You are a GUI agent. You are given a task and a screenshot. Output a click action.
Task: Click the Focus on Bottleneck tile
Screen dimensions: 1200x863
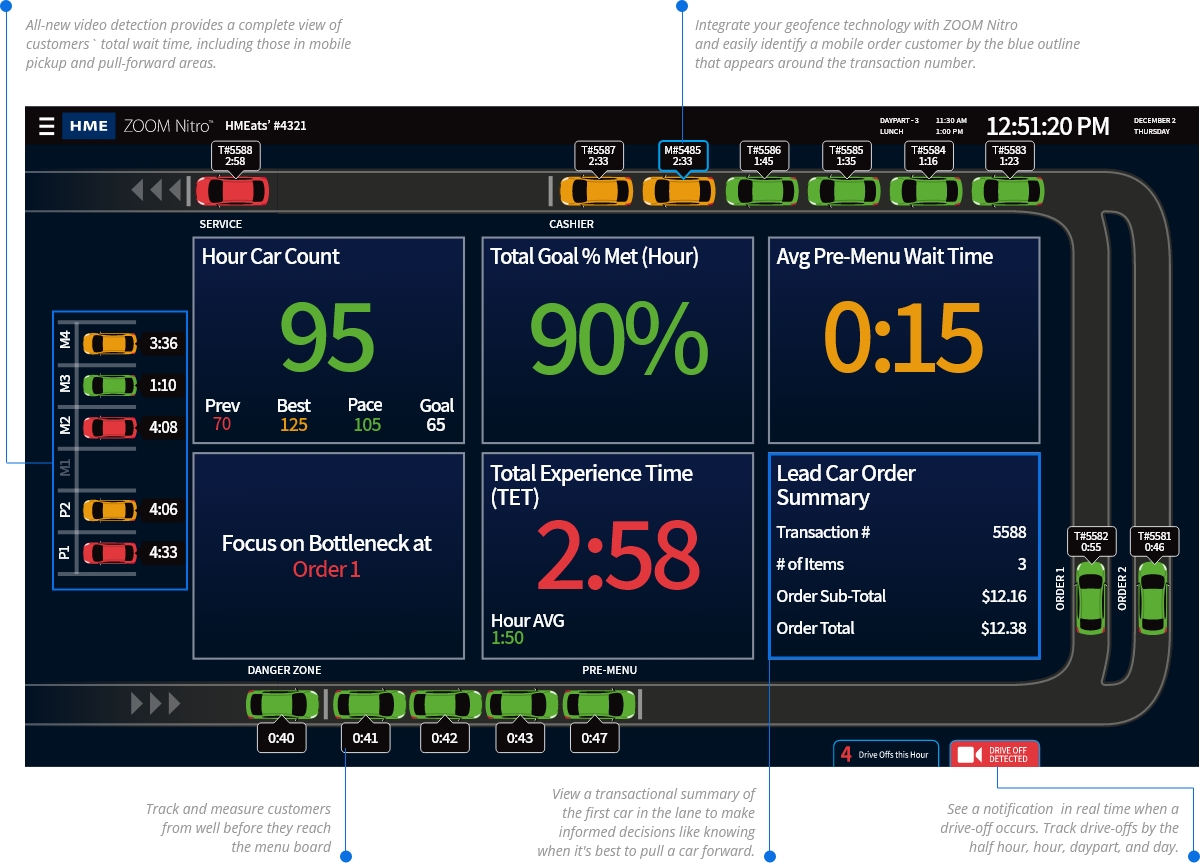328,556
